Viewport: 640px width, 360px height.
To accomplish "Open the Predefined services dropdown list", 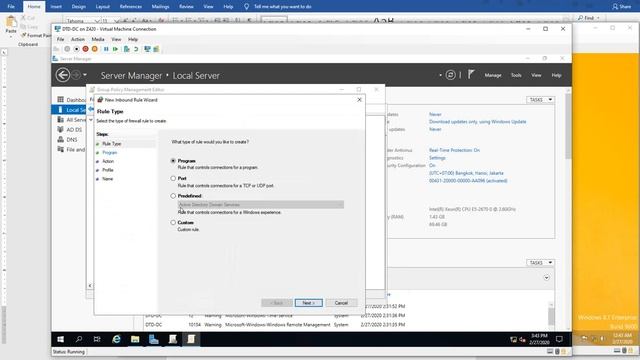I will pos(261,204).
